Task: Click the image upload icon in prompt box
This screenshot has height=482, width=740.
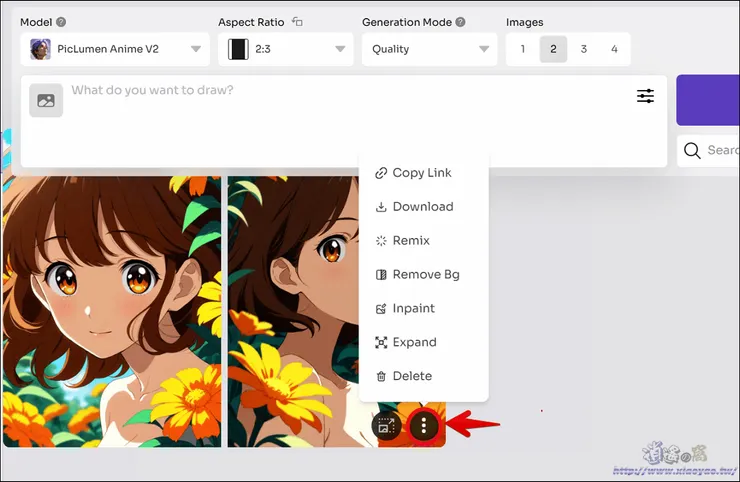Action: pyautogui.click(x=45, y=100)
